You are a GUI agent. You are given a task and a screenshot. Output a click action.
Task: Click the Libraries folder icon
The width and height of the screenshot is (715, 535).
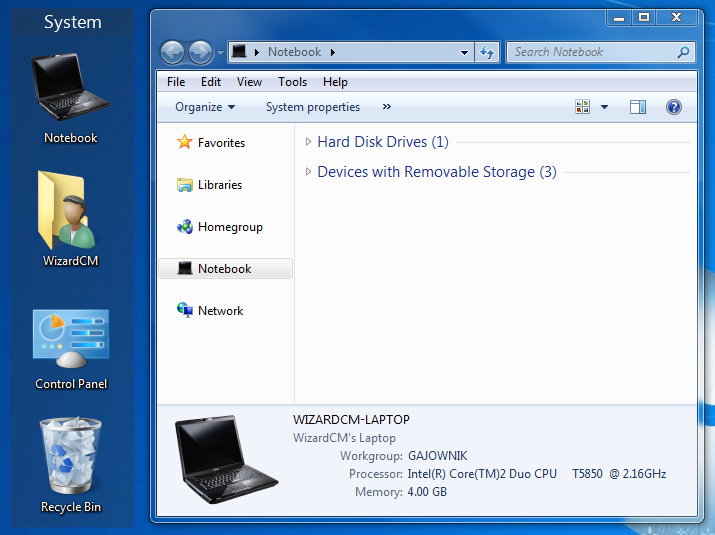point(185,185)
